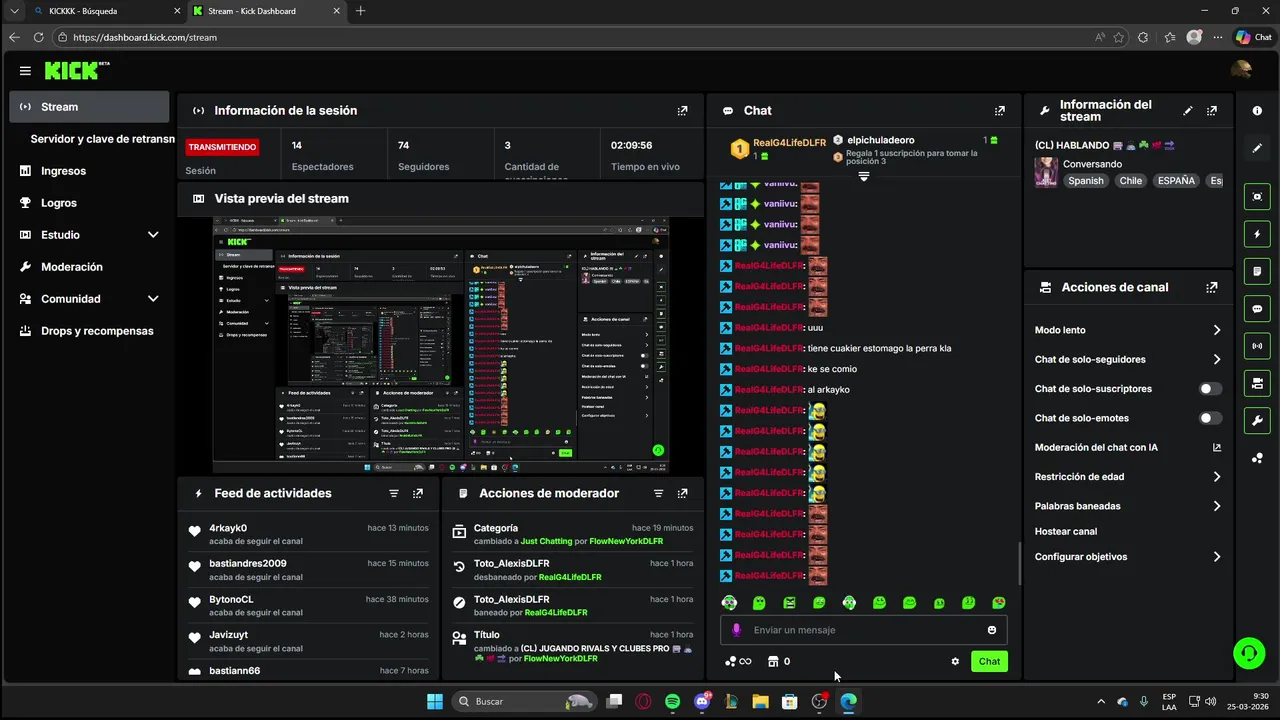Click the purple microphone in message box
1280x720 pixels.
point(737,630)
